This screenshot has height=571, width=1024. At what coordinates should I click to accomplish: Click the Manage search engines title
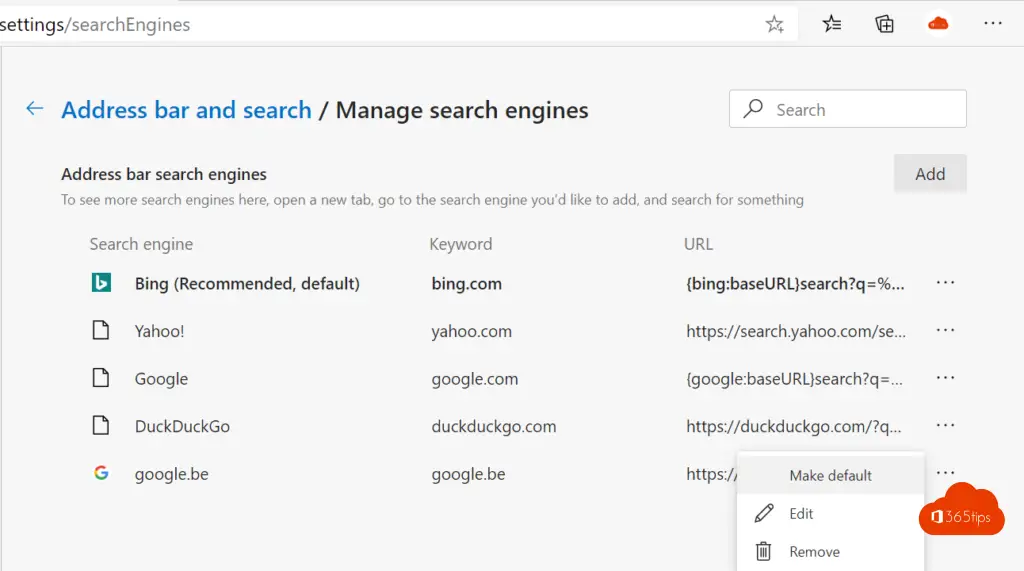pyautogui.click(x=462, y=110)
